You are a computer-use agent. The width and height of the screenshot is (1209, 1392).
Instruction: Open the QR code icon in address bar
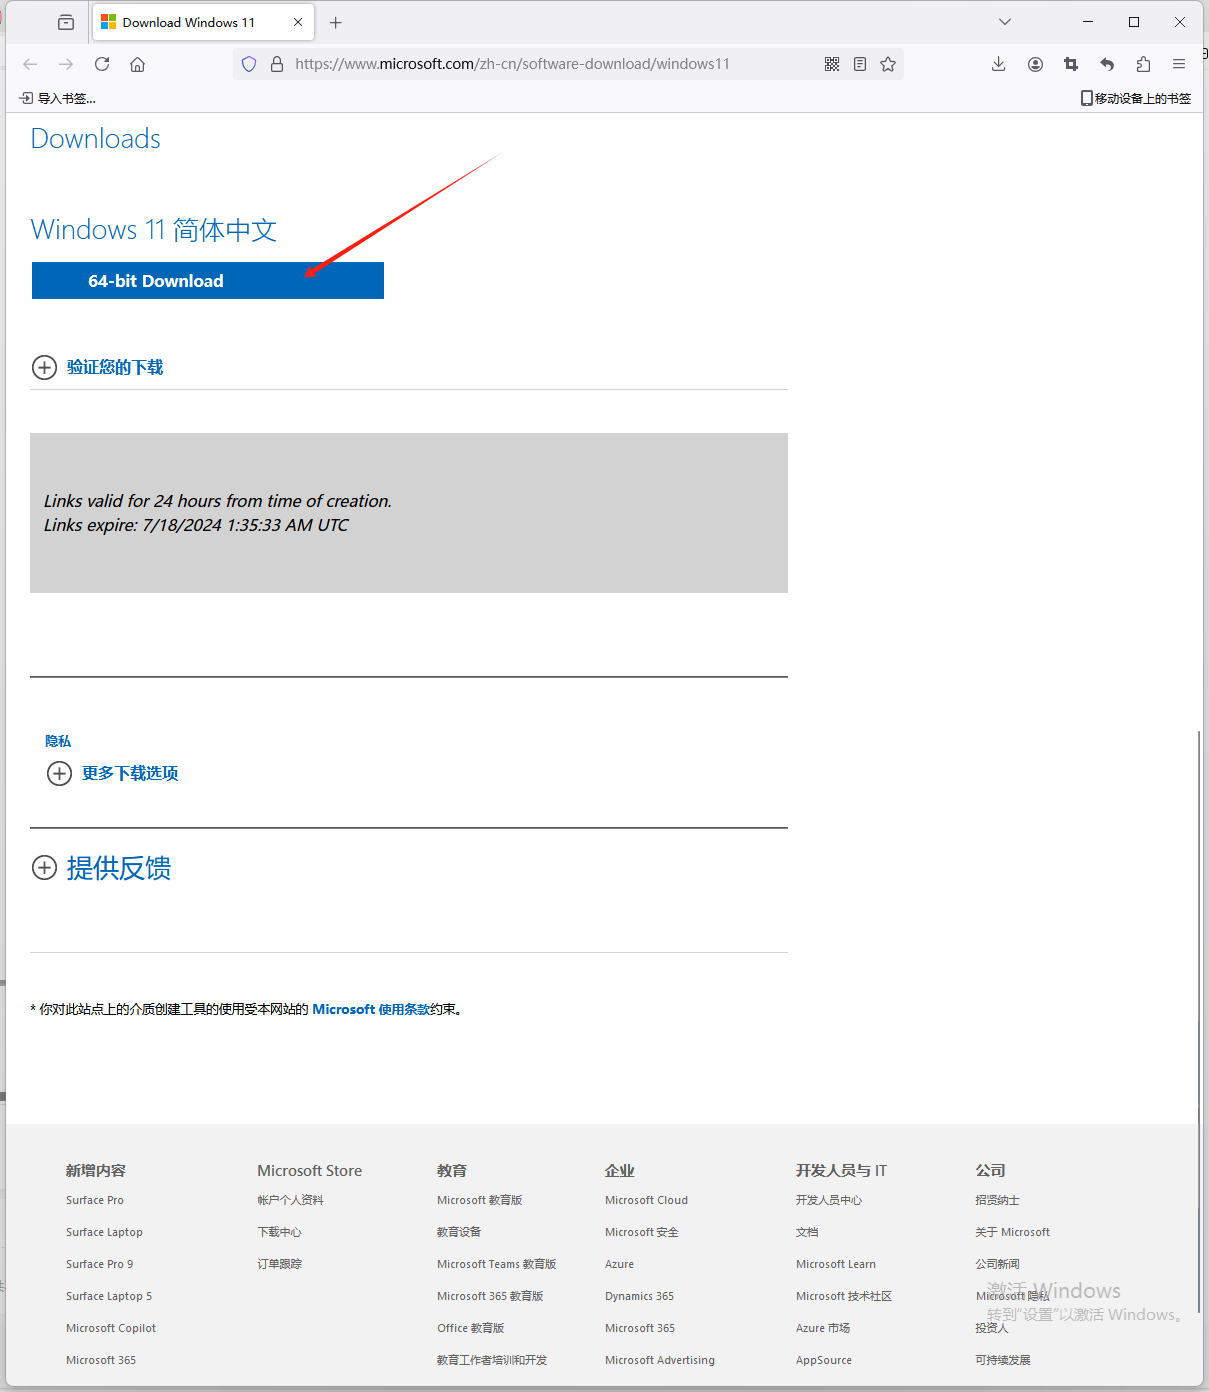[832, 64]
